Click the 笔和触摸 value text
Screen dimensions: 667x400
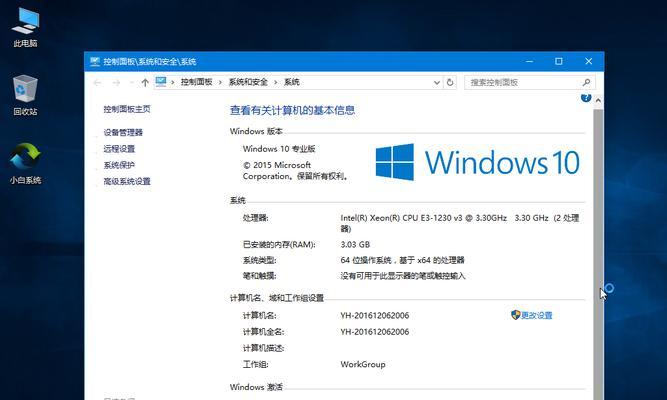coord(403,276)
